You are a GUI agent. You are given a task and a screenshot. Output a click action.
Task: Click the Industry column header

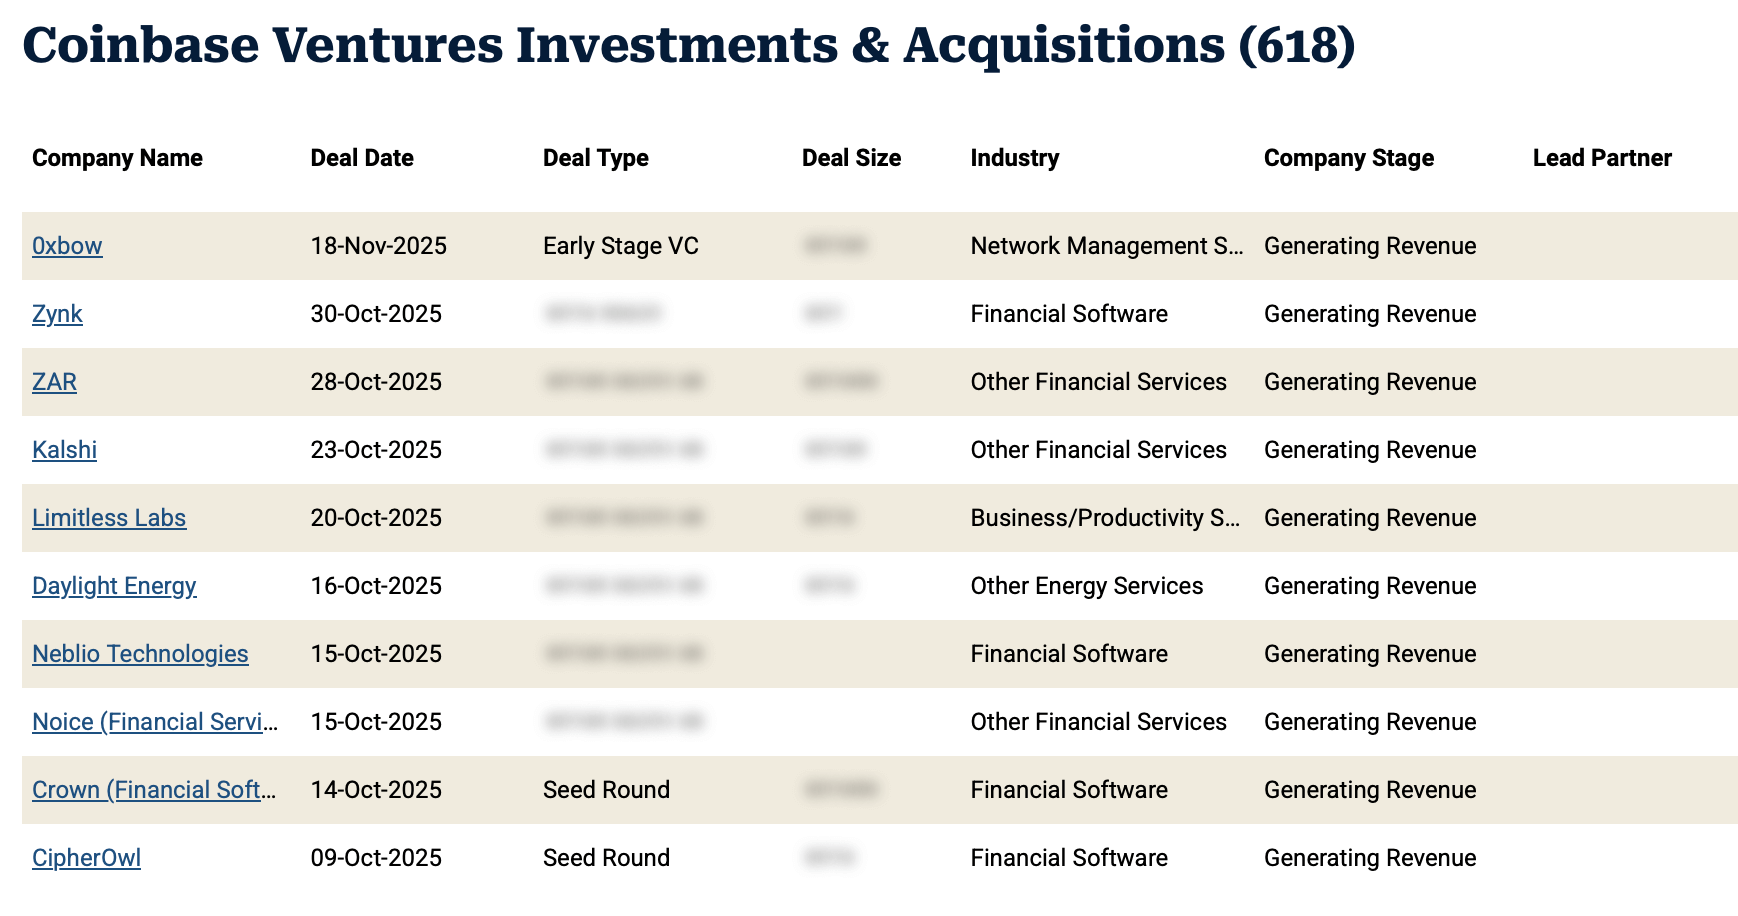tap(1014, 158)
